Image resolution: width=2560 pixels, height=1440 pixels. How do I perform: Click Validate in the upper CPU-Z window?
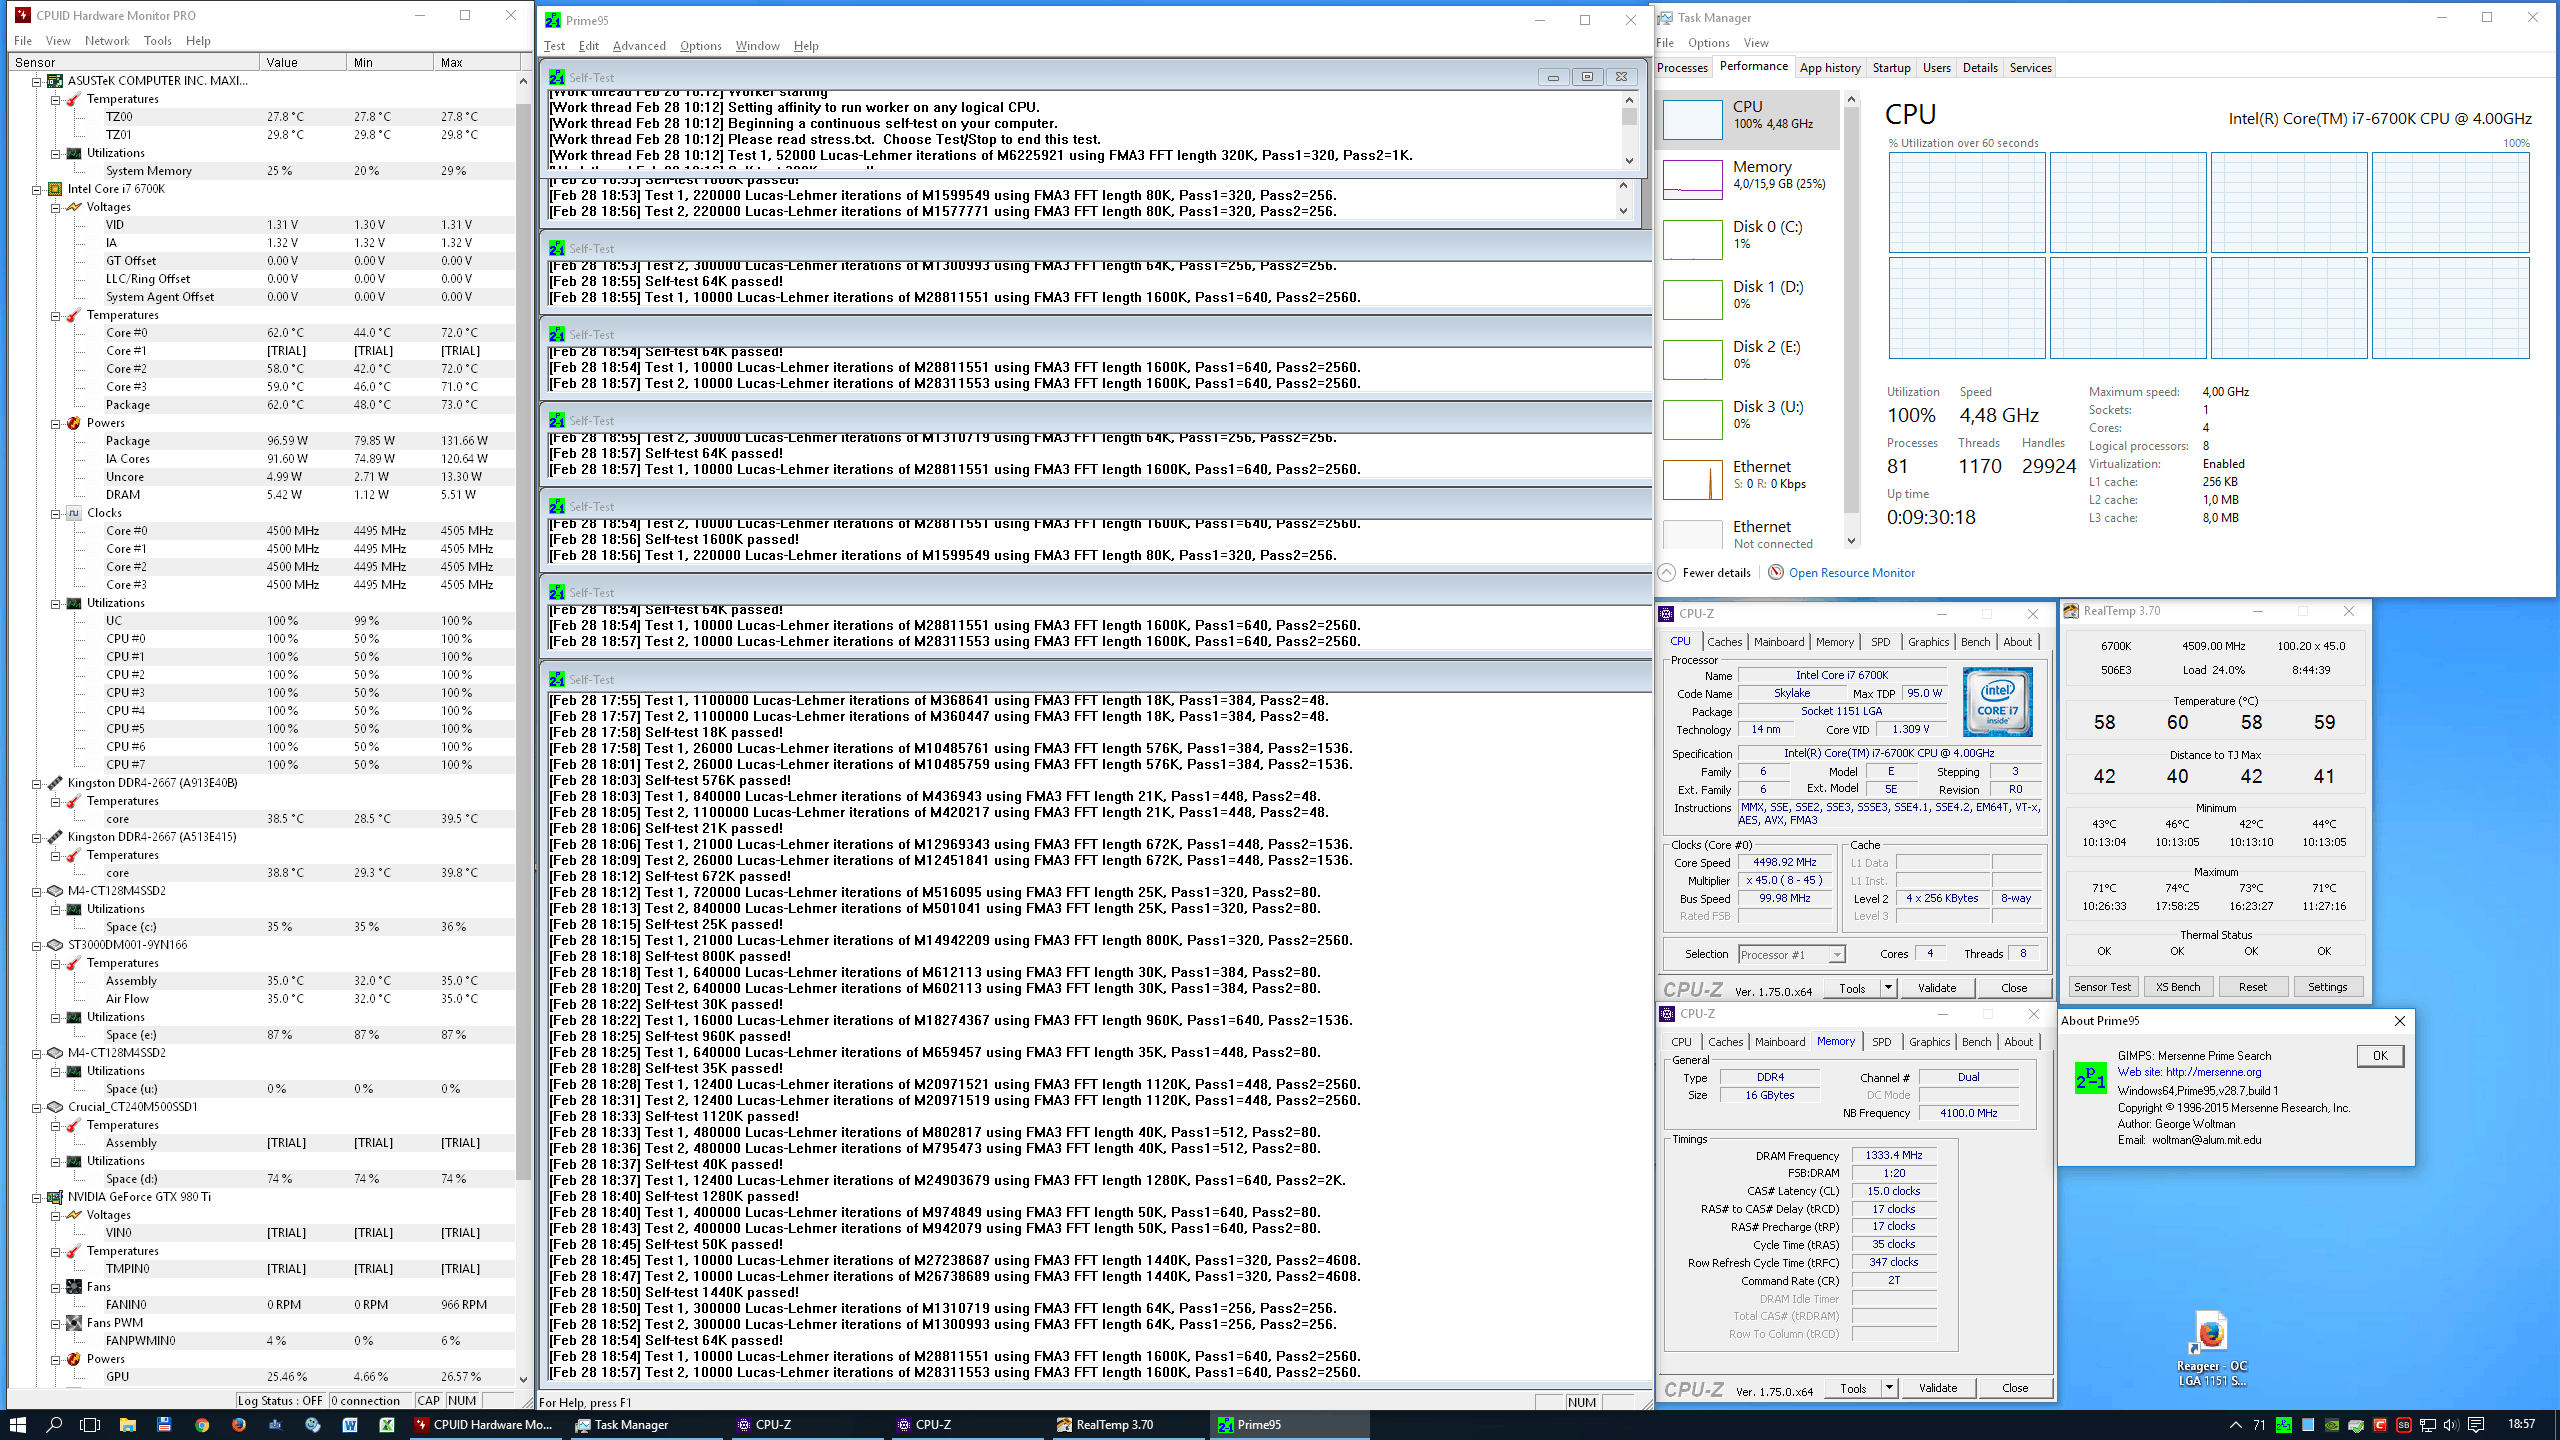coord(1937,988)
